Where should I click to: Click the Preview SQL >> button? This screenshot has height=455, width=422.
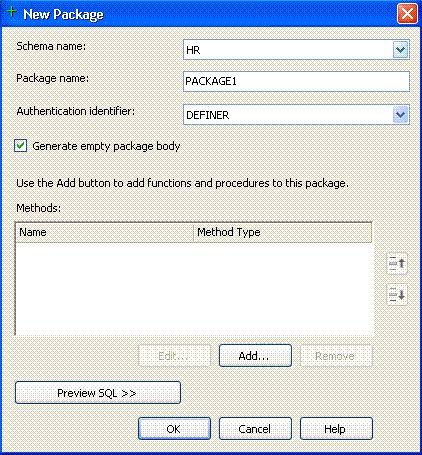pyautogui.click(x=98, y=393)
